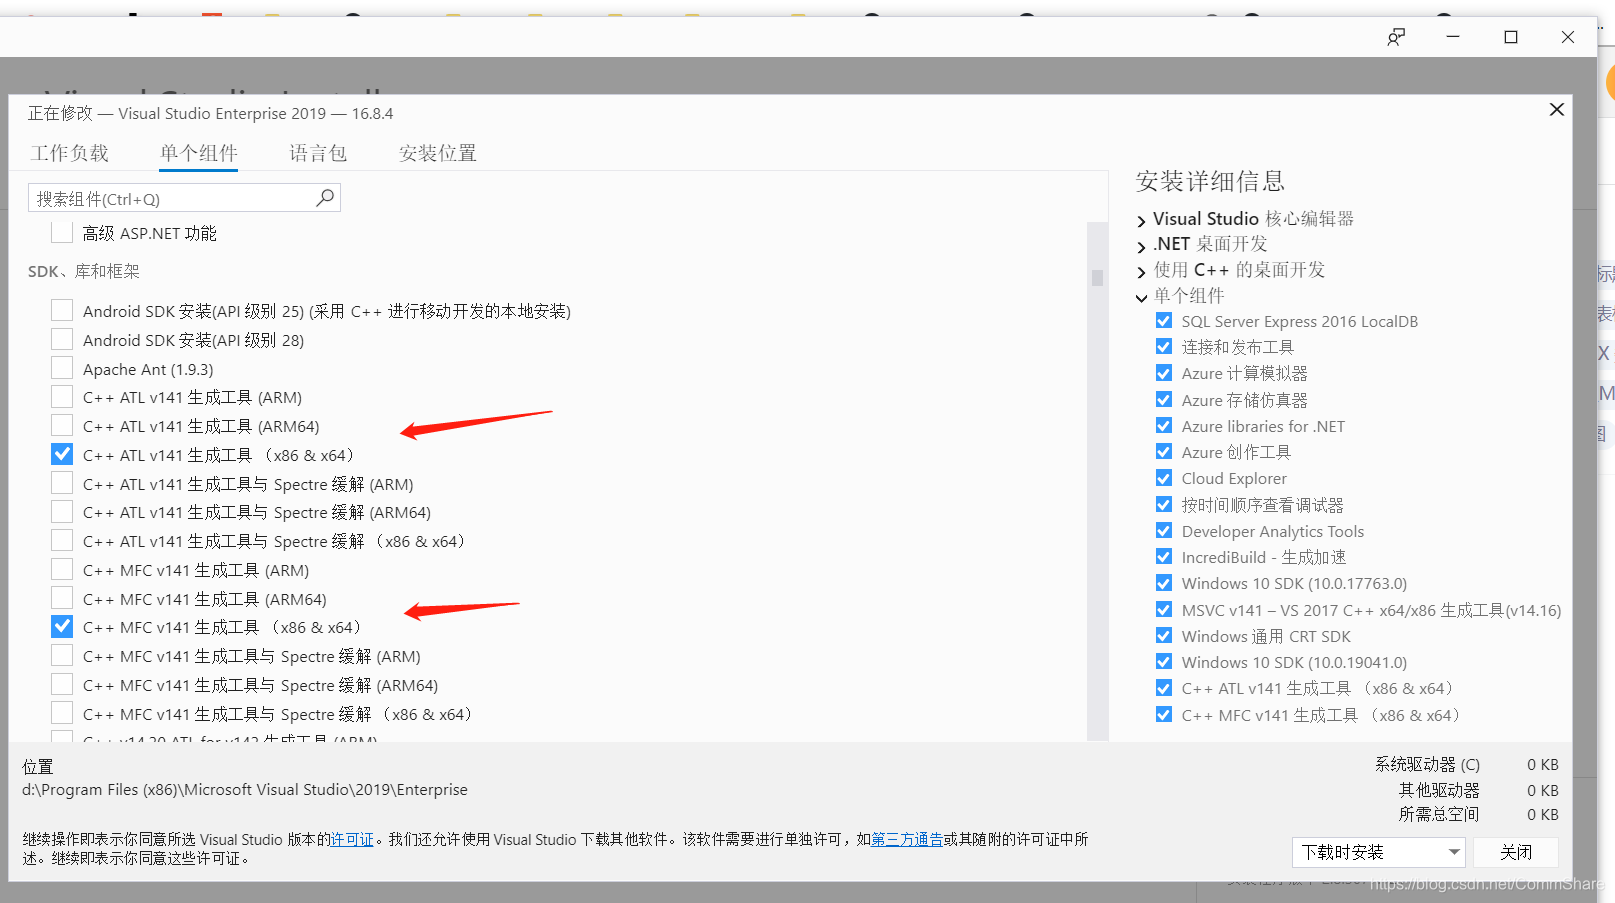
Task: Click the feedback icon in title bar
Action: click(x=1396, y=37)
